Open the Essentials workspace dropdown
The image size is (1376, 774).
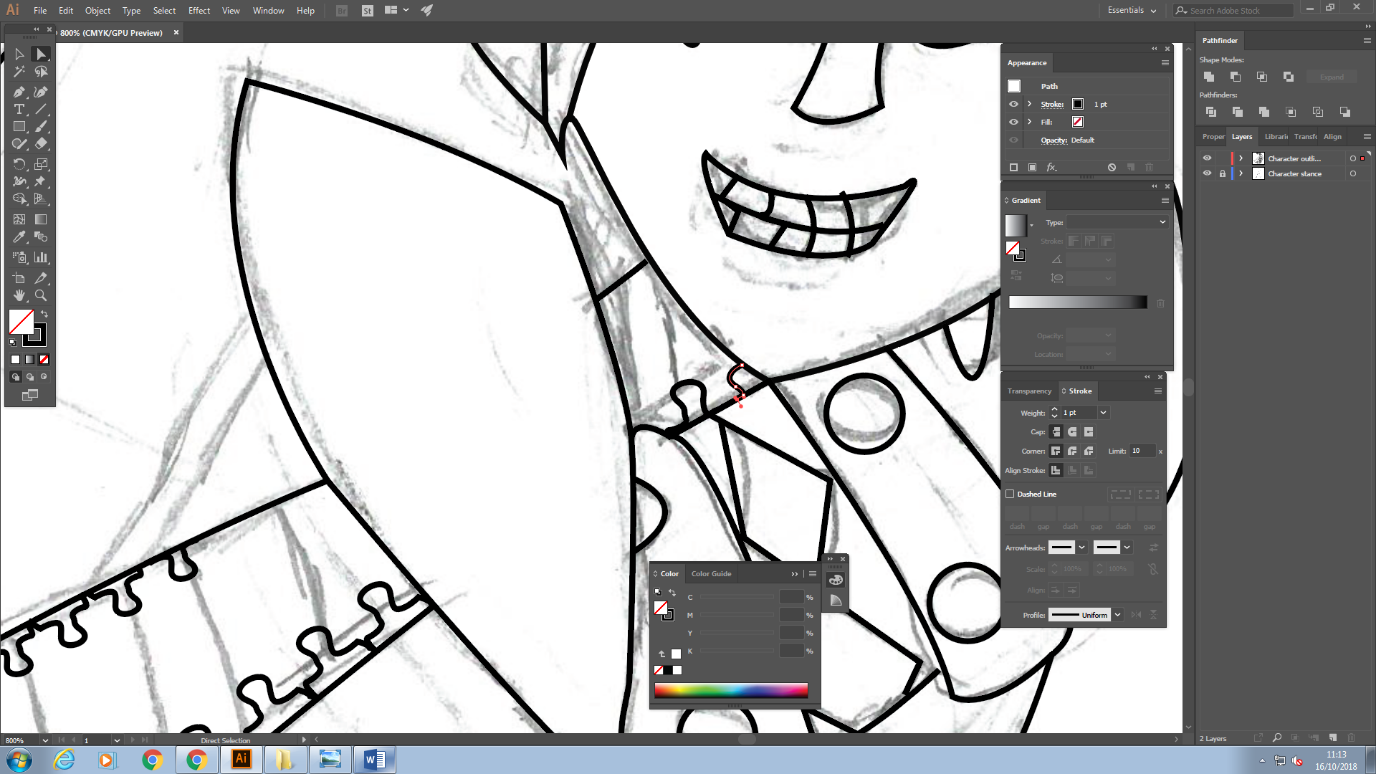[x=1132, y=10]
